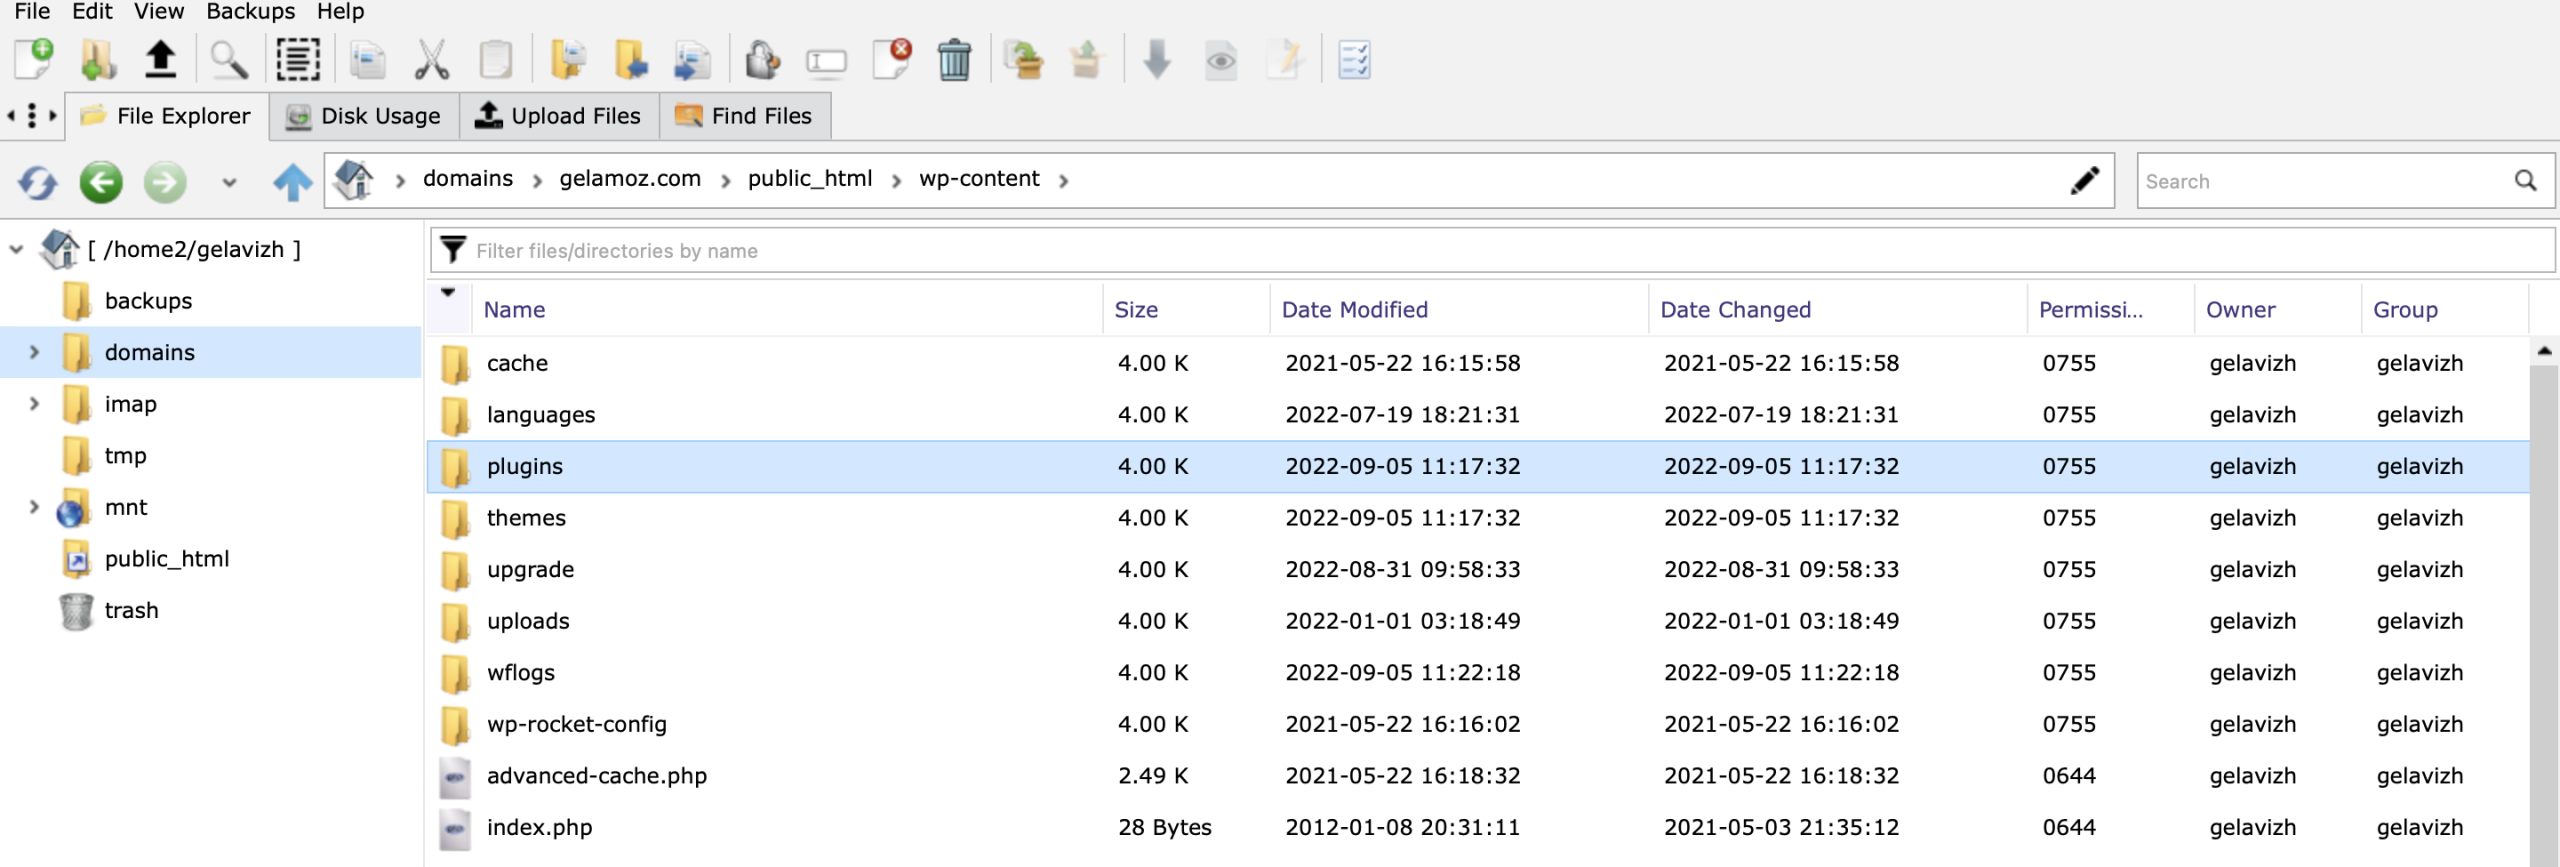Click the grey Download arrow icon
2560x867 pixels.
[x=1157, y=59]
